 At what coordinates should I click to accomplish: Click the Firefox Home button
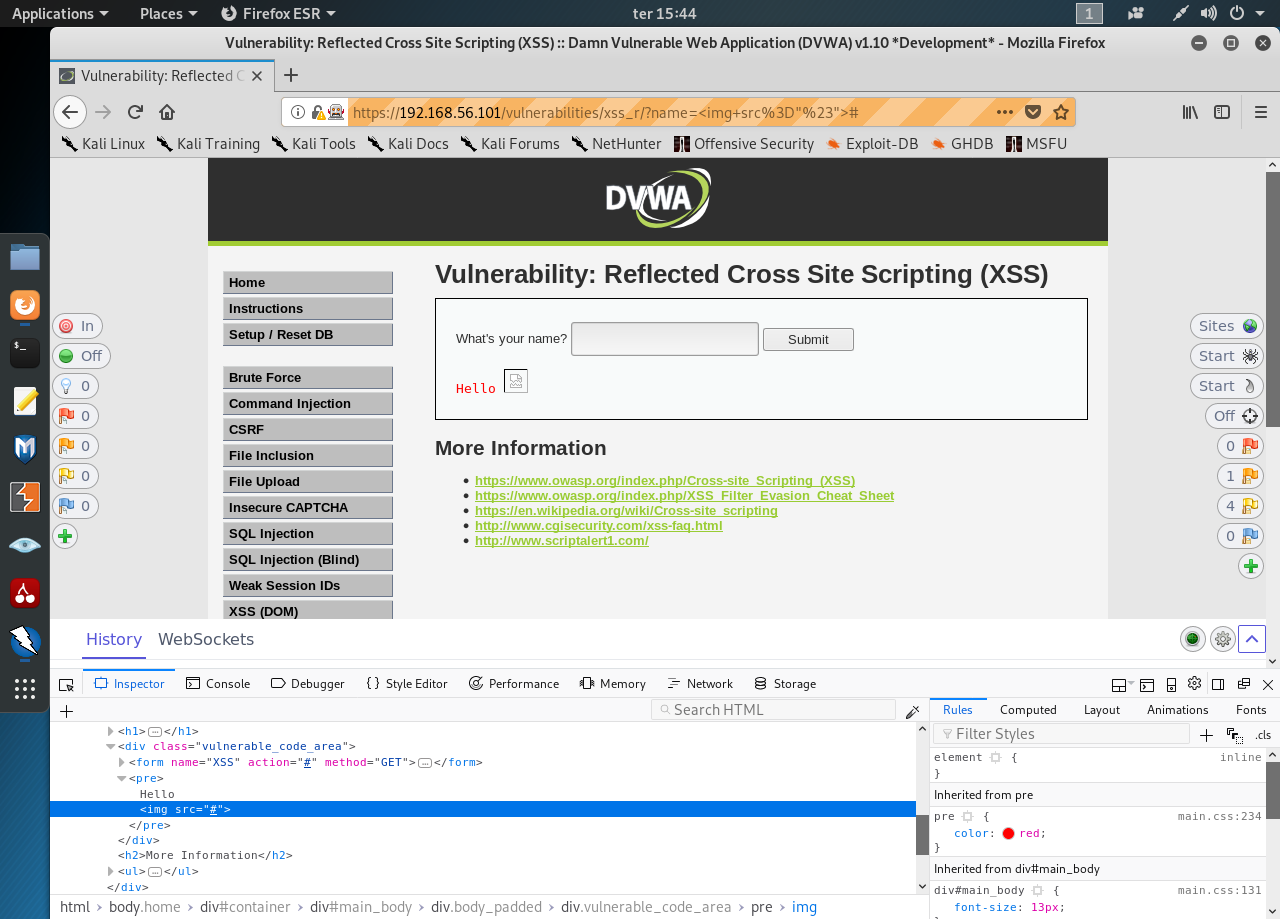point(167,112)
